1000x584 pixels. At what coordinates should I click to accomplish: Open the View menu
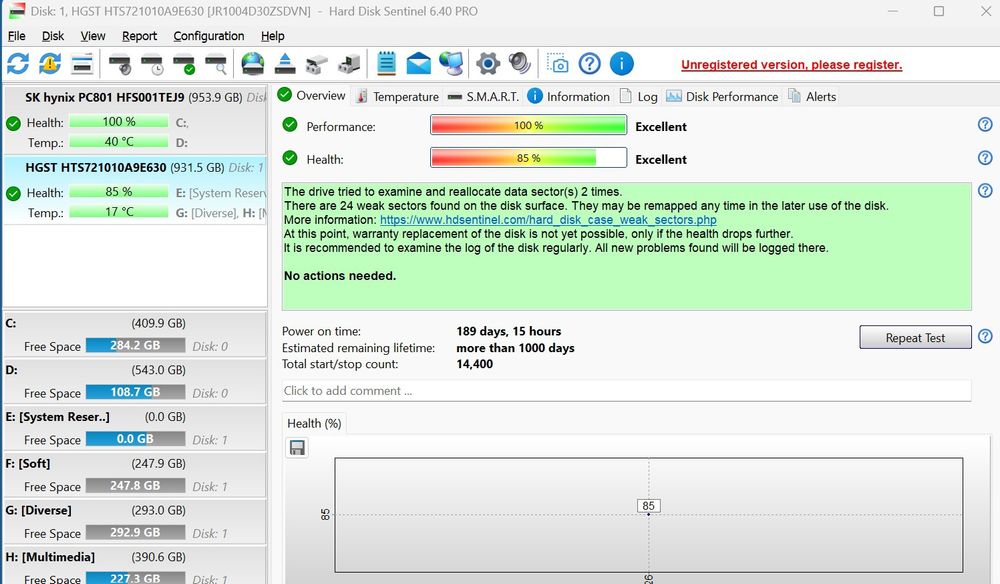[92, 36]
